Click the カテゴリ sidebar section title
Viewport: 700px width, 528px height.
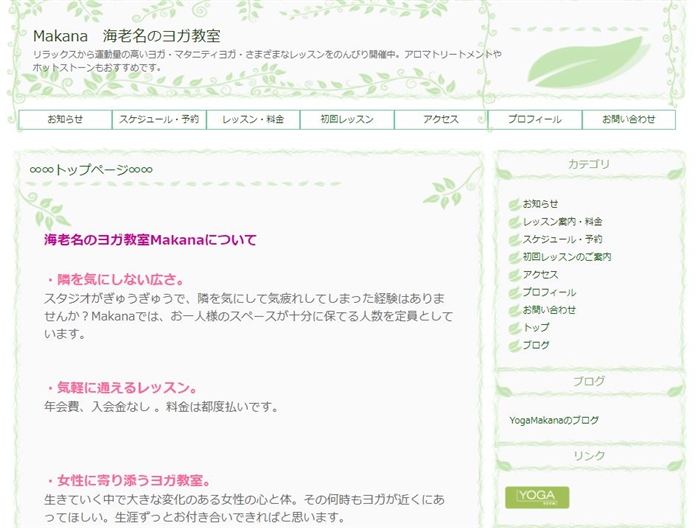point(589,164)
